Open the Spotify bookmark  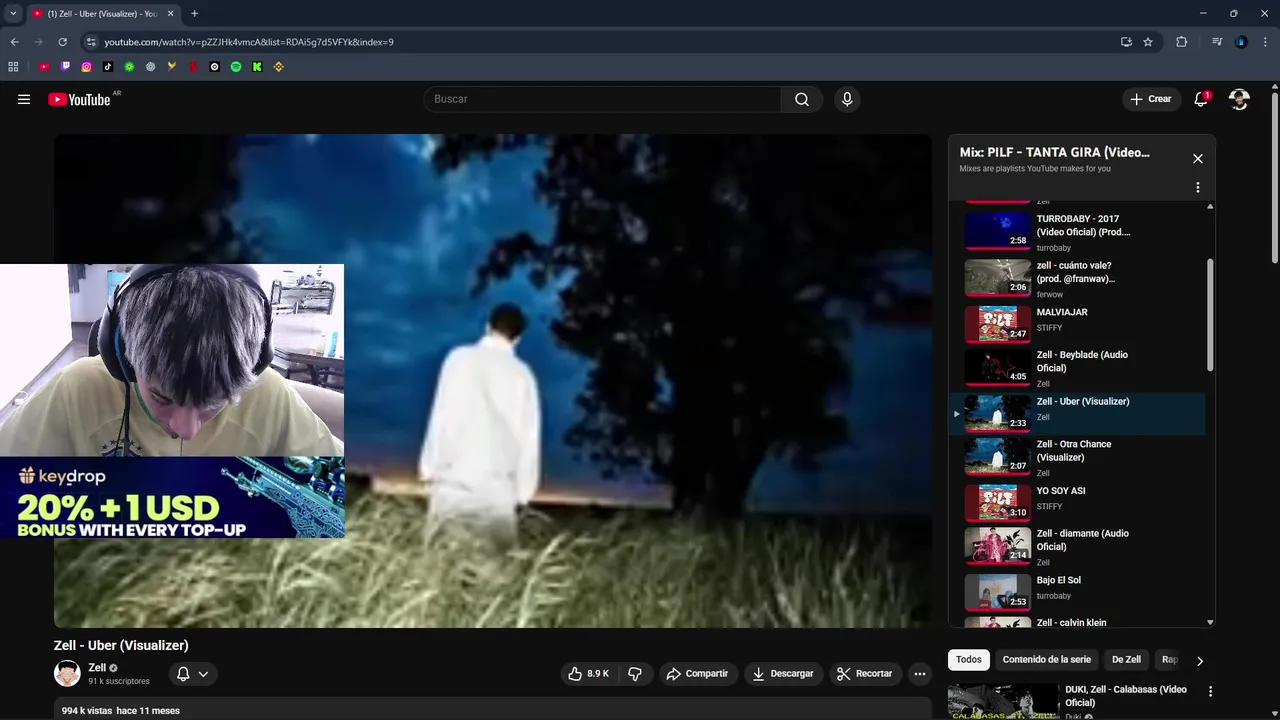click(236, 67)
